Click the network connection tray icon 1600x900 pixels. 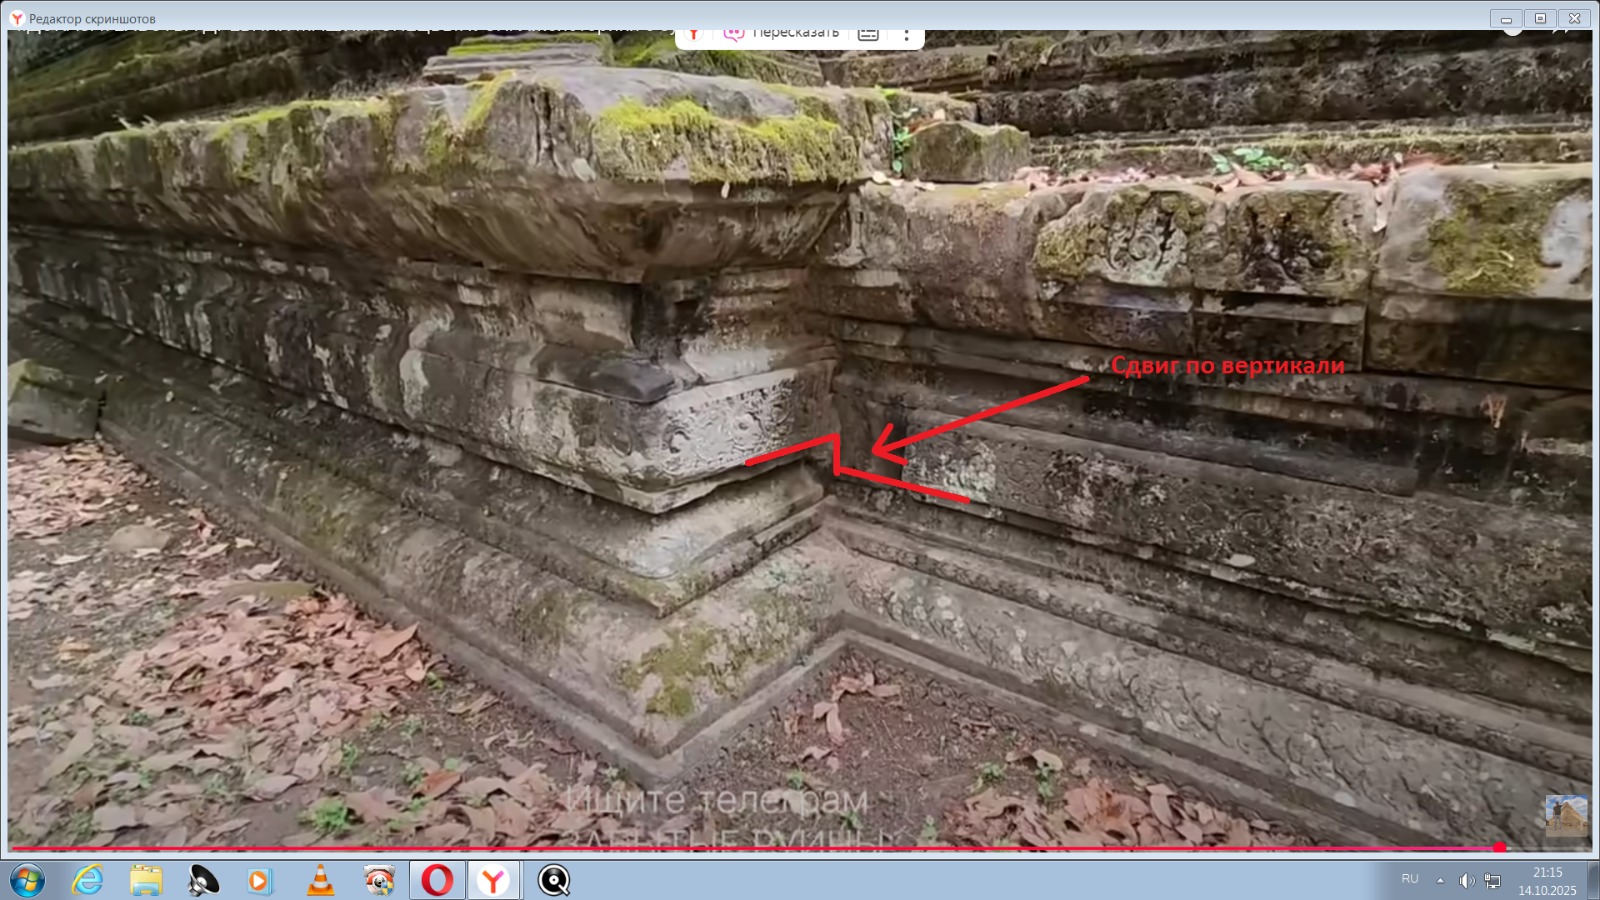coord(1492,880)
